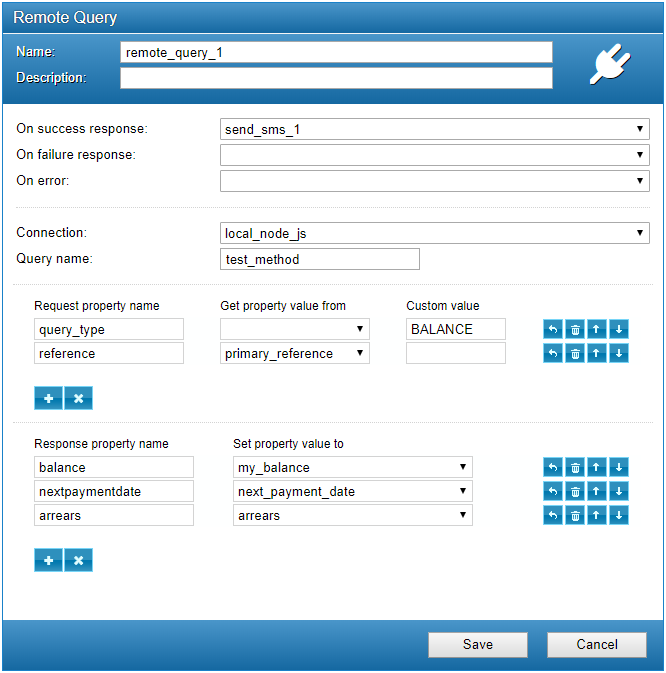Image resolution: width=666 pixels, height=673 pixels.
Task: Clear all response property rows
Action: (79, 560)
